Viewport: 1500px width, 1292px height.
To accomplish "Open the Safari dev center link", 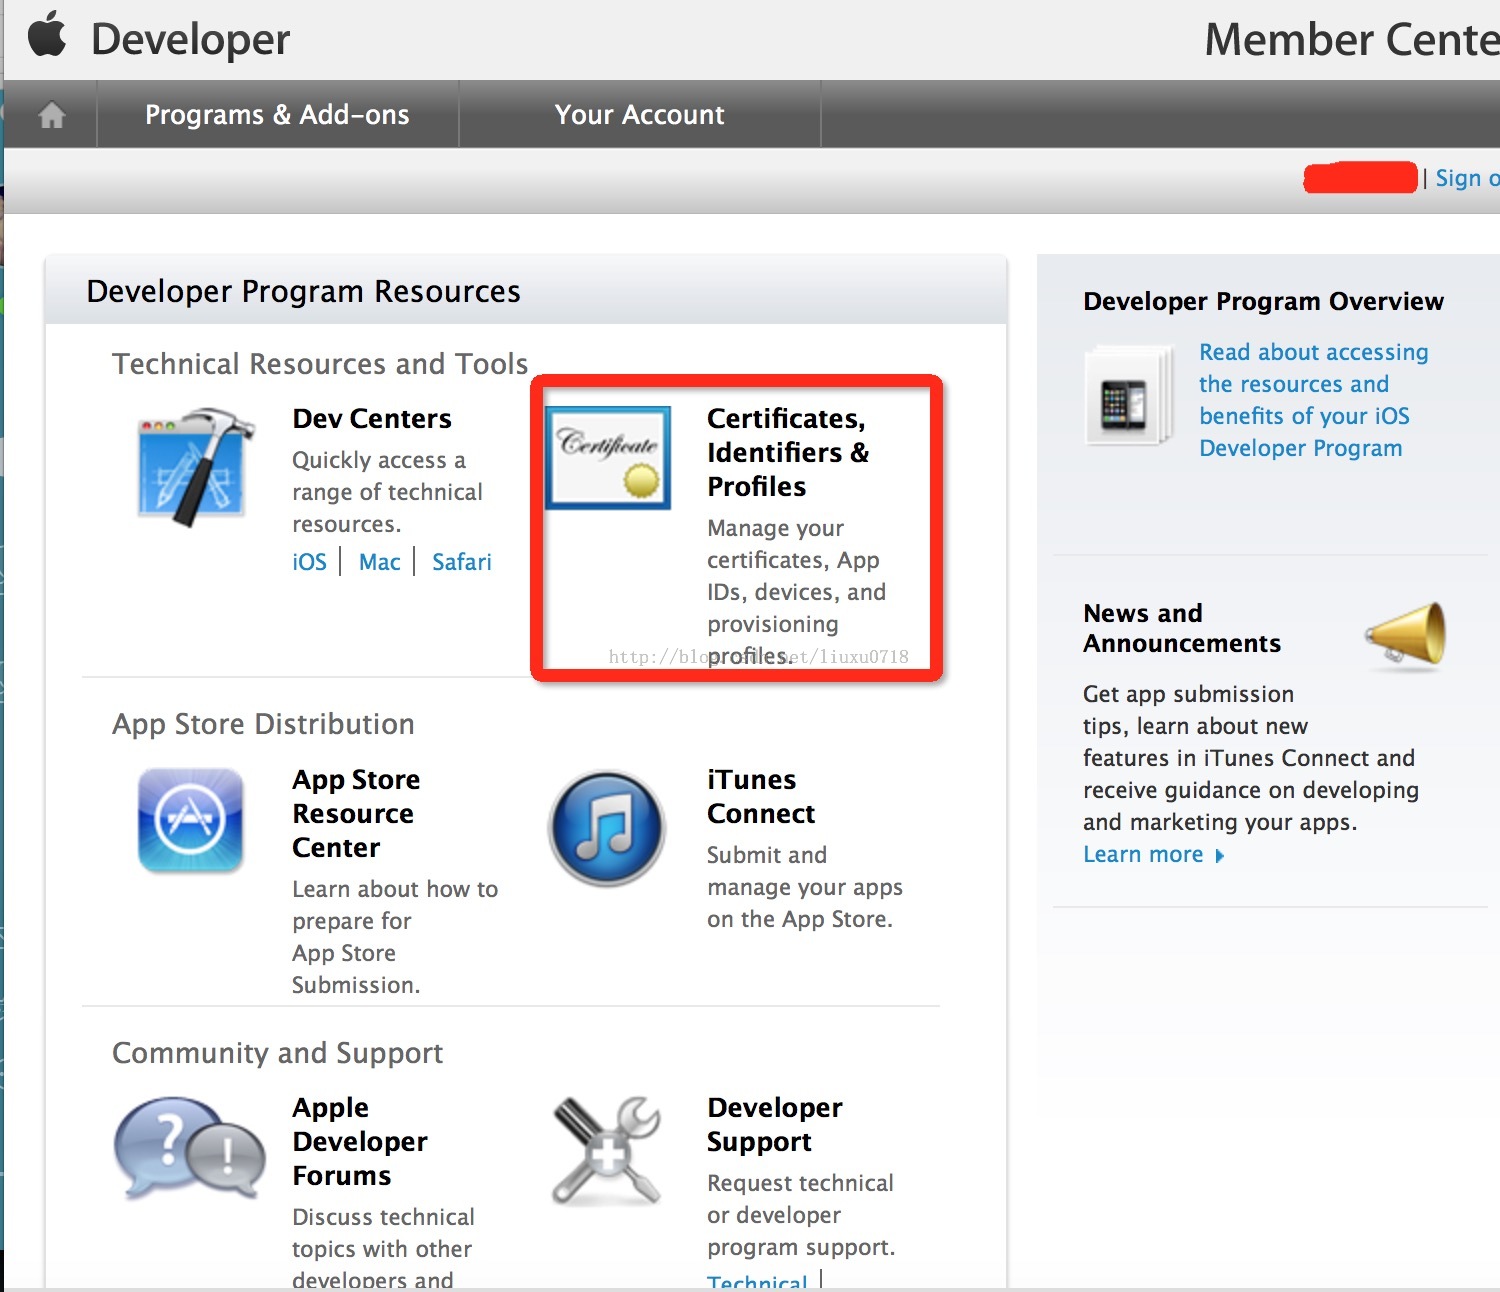I will pos(461,562).
